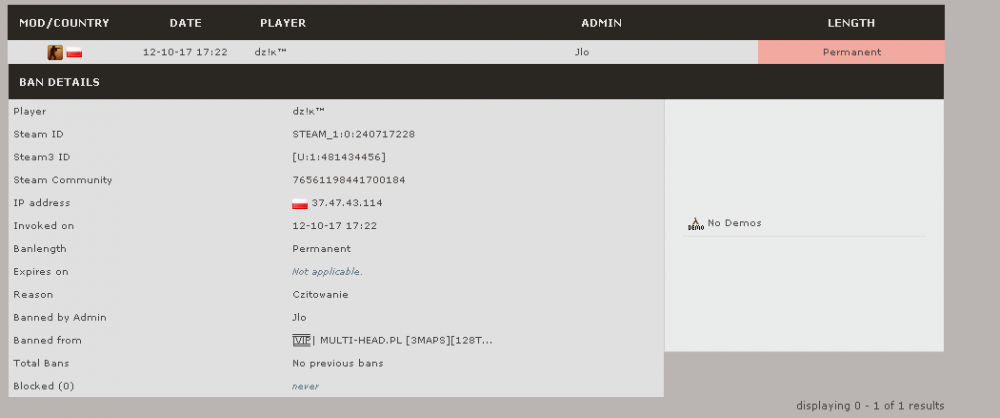The image size is (1000, 418).
Task: Click the VIP tag icon in Banned from
Action: (299, 340)
